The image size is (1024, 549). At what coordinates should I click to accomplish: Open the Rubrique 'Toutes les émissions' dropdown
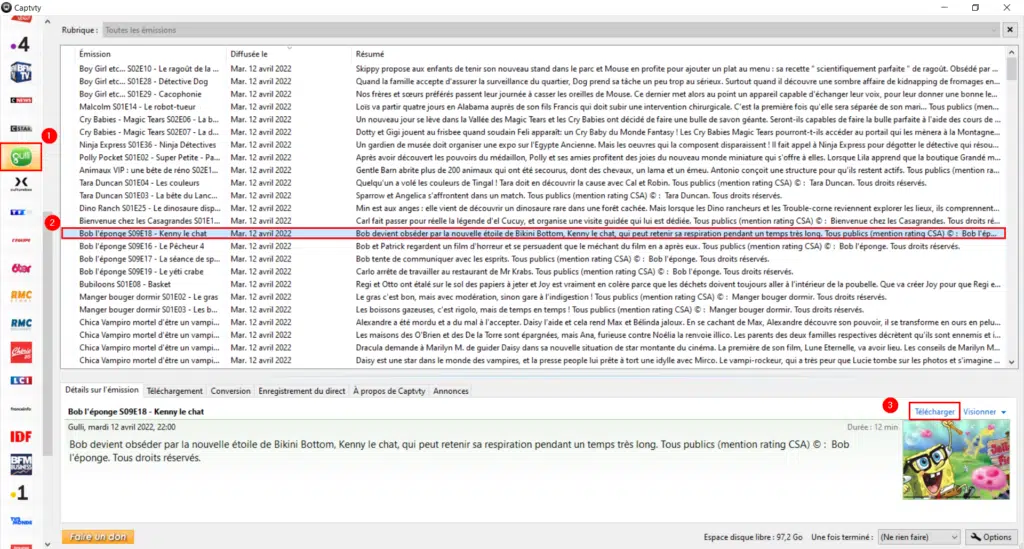551,30
